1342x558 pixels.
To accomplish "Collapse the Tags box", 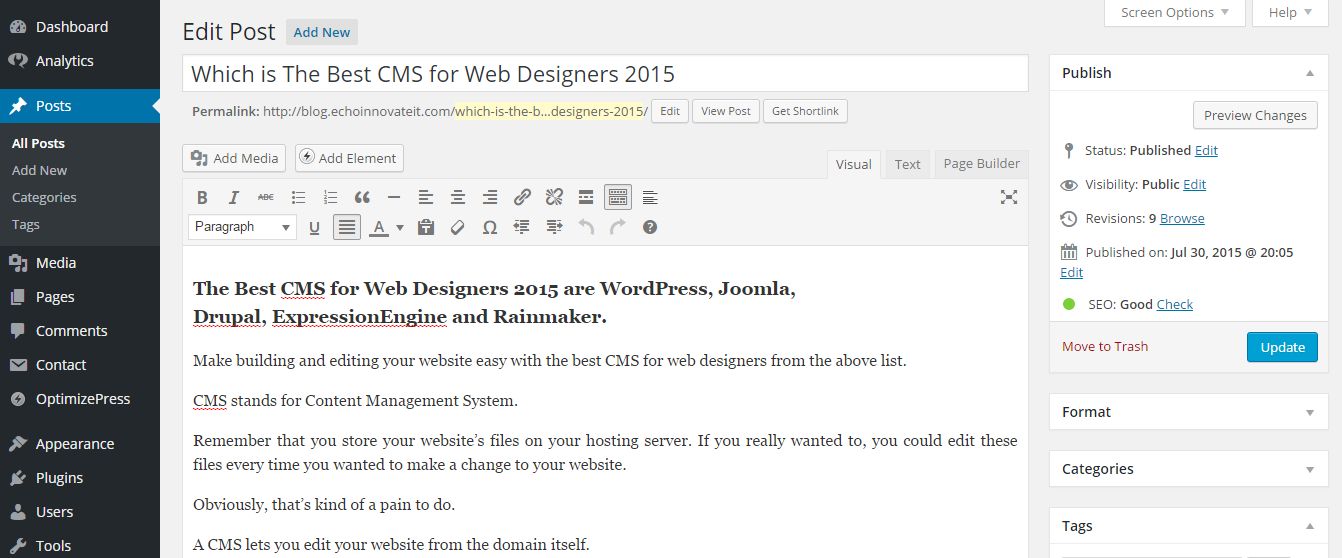I will click(x=1310, y=526).
